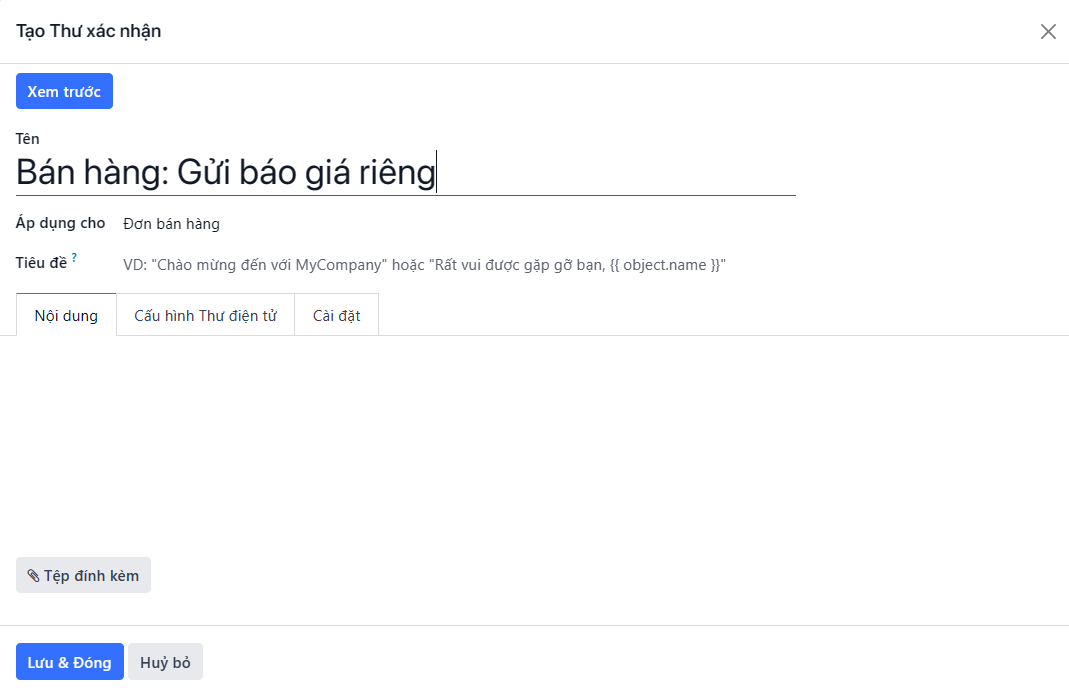The width and height of the screenshot is (1069, 692).
Task: Select the Cài đặt tab
Action: point(336,315)
